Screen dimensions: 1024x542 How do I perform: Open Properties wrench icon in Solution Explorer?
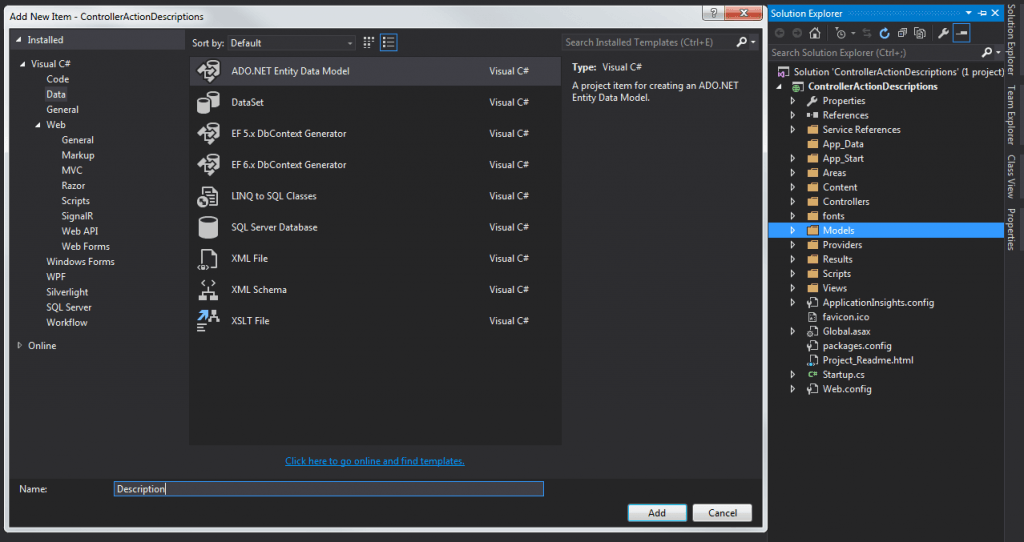click(x=943, y=33)
